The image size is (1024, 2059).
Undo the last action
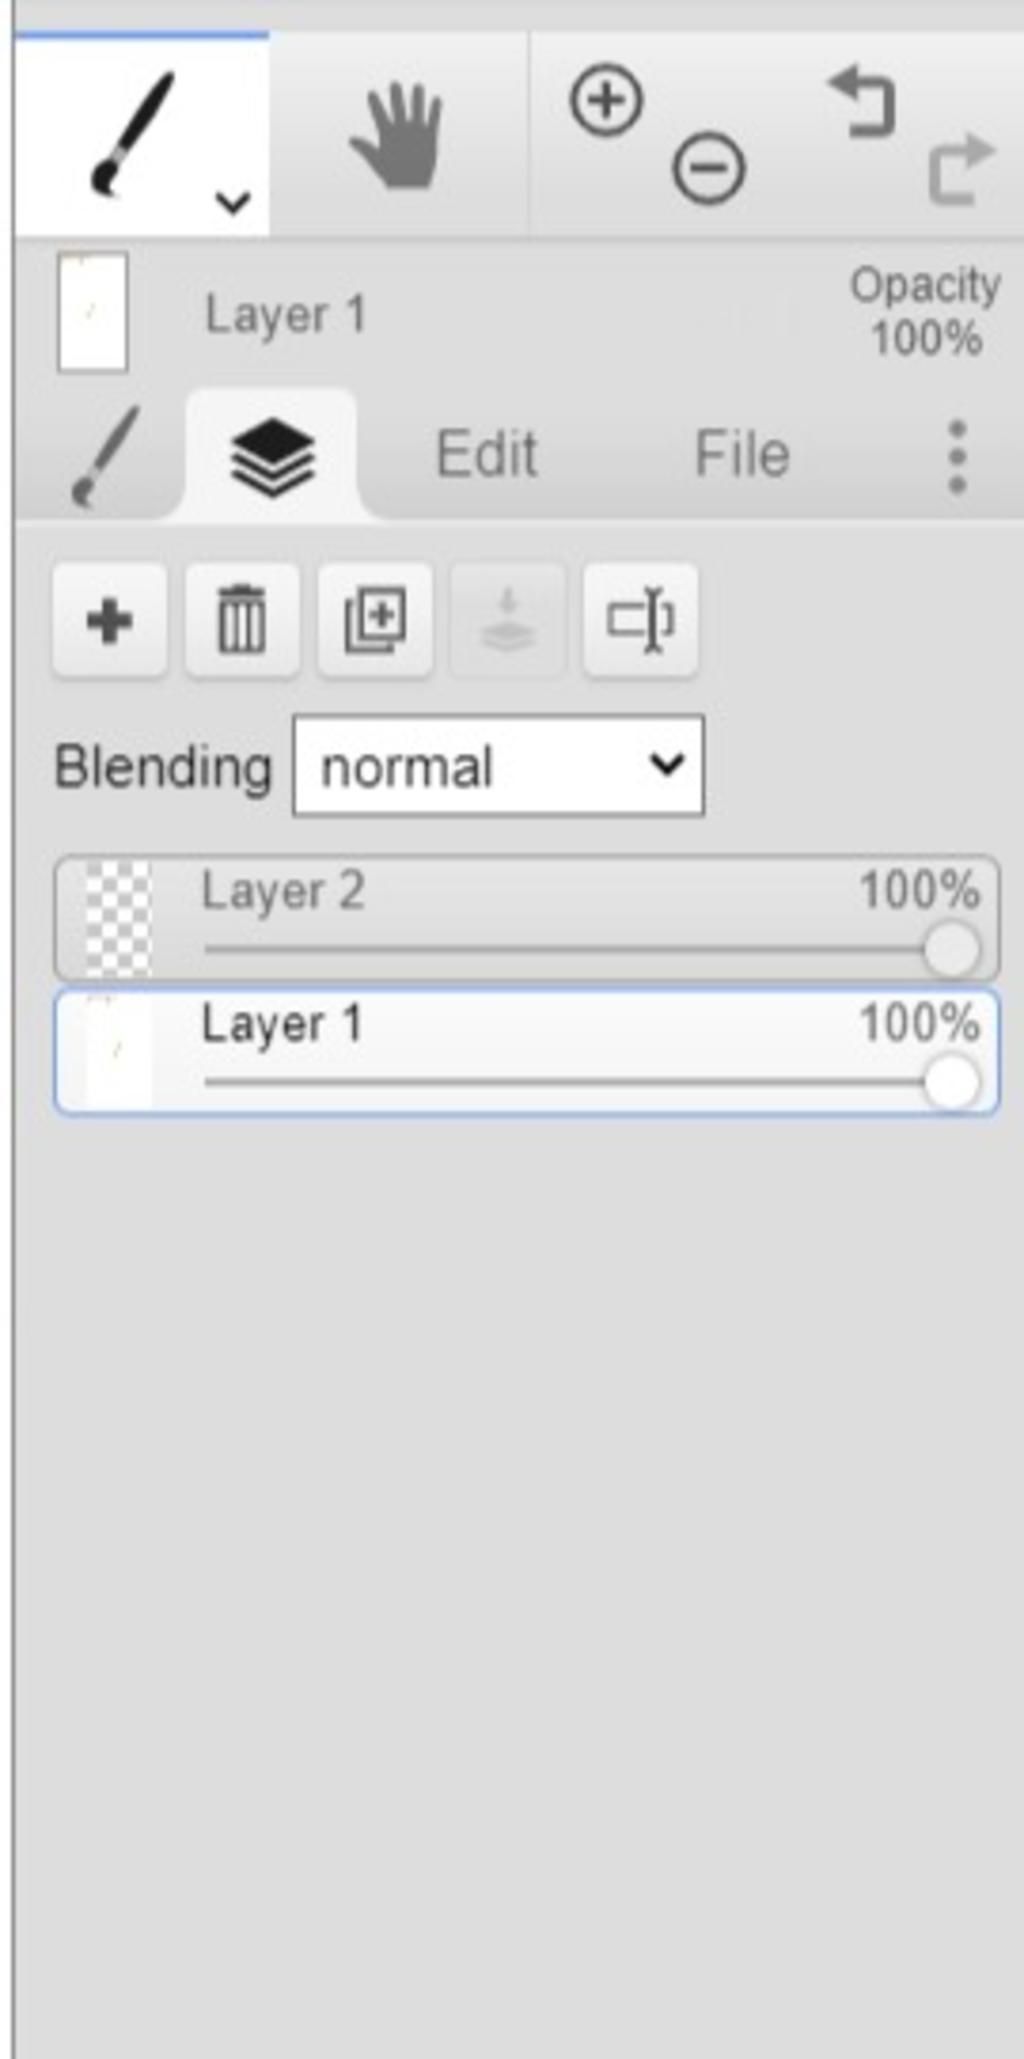[862, 100]
